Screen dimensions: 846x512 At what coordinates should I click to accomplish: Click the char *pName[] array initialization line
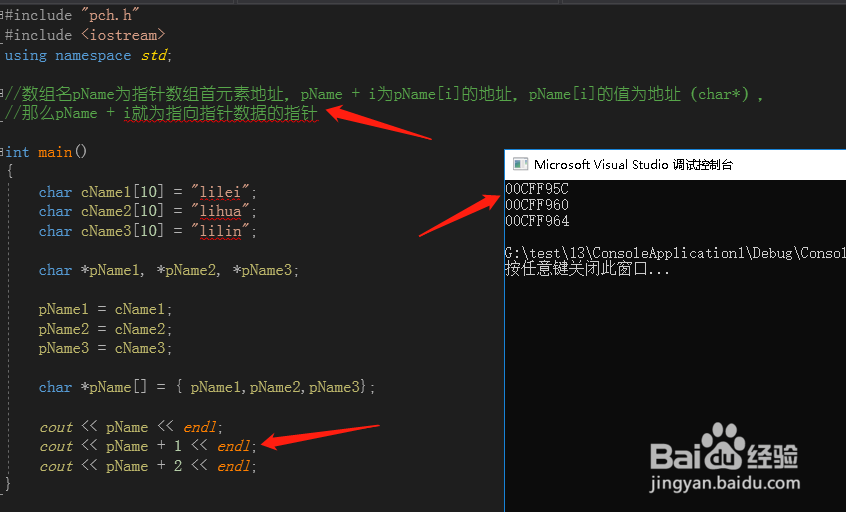[x=207, y=387]
